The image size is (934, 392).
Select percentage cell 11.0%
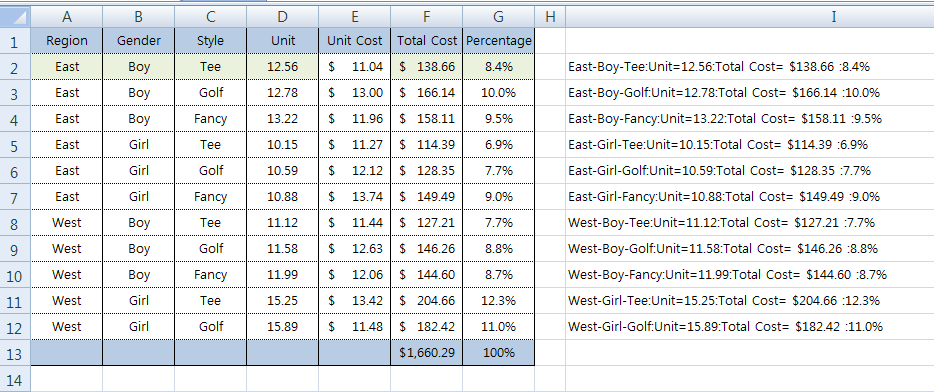coord(499,326)
